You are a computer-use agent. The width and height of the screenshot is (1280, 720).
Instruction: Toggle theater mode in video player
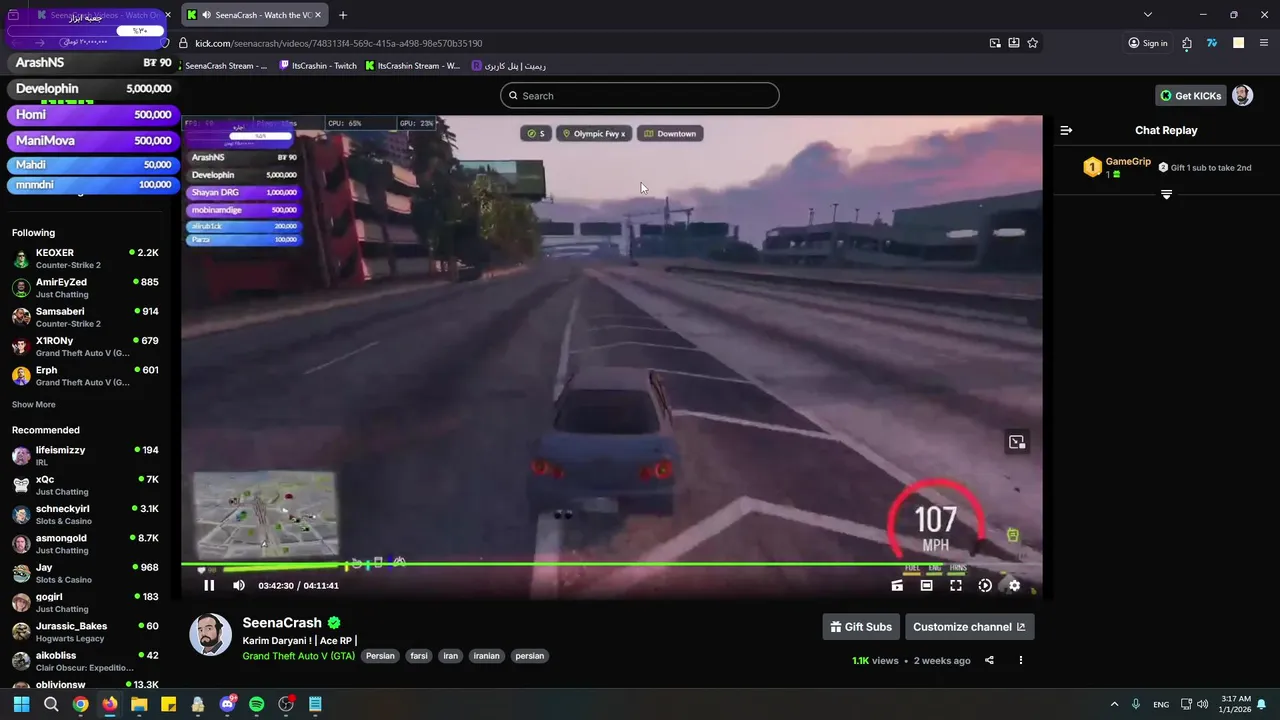[x=926, y=586]
